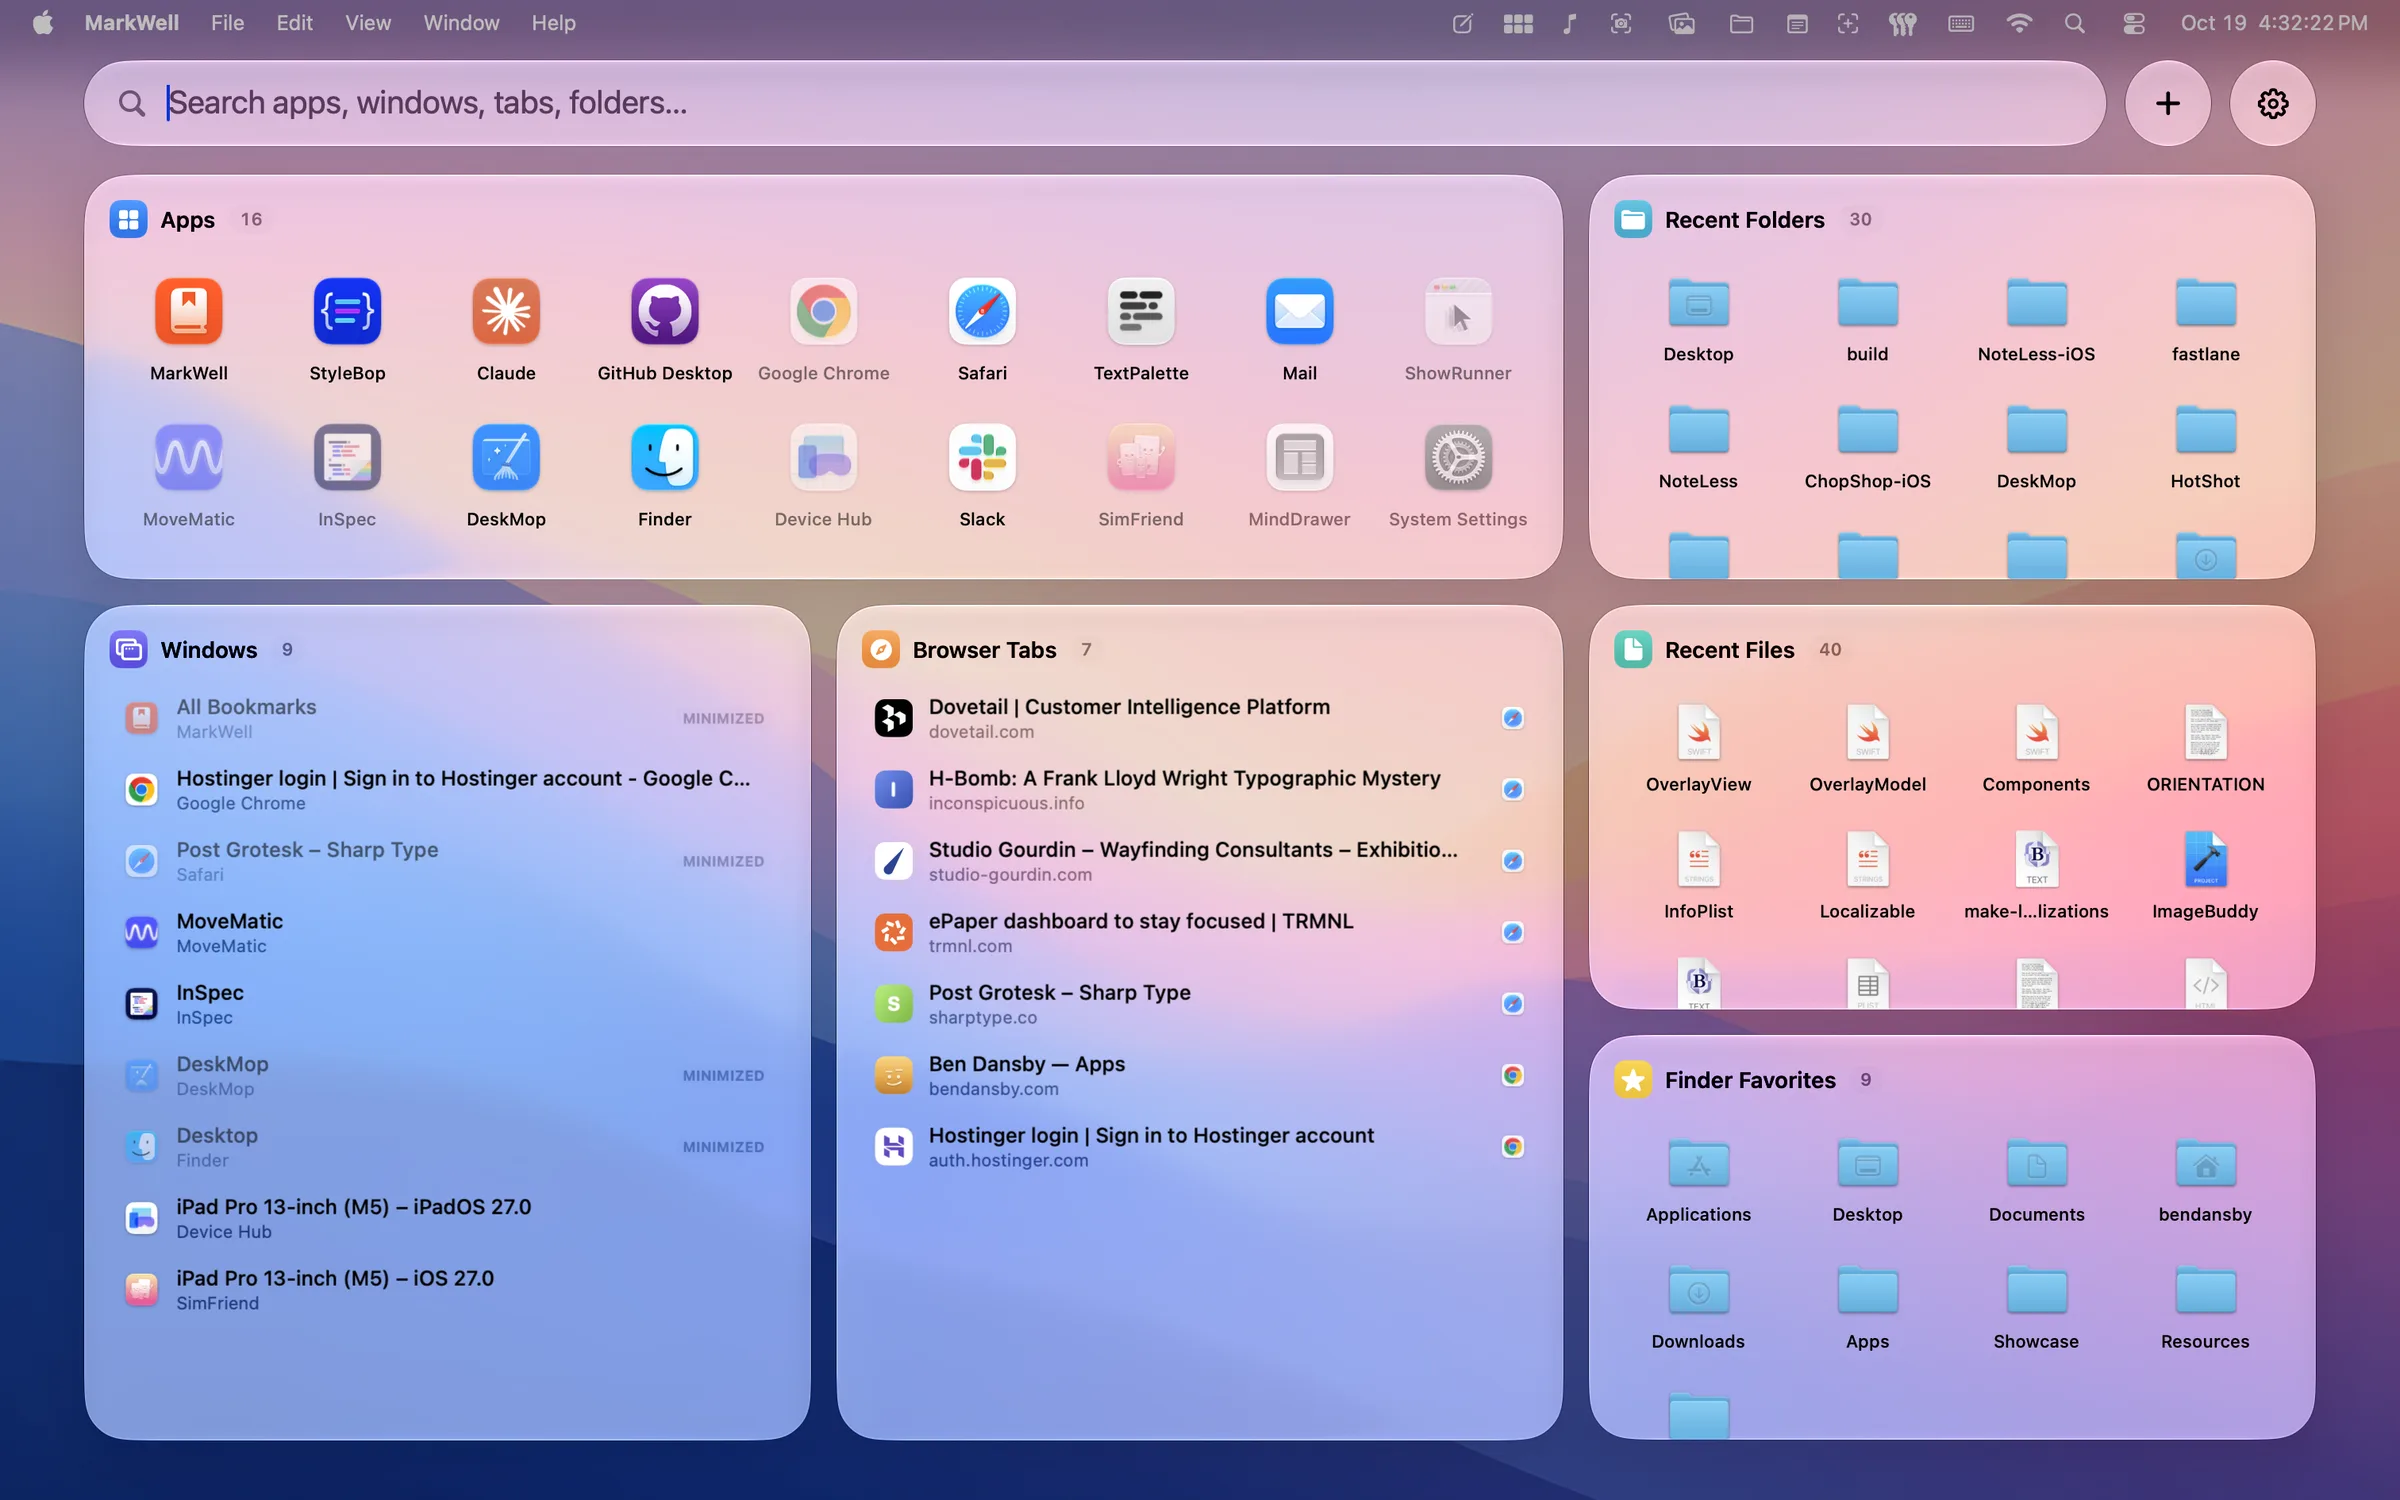The height and width of the screenshot is (1500, 2400).
Task: Open the Mail app icon
Action: (1299, 311)
